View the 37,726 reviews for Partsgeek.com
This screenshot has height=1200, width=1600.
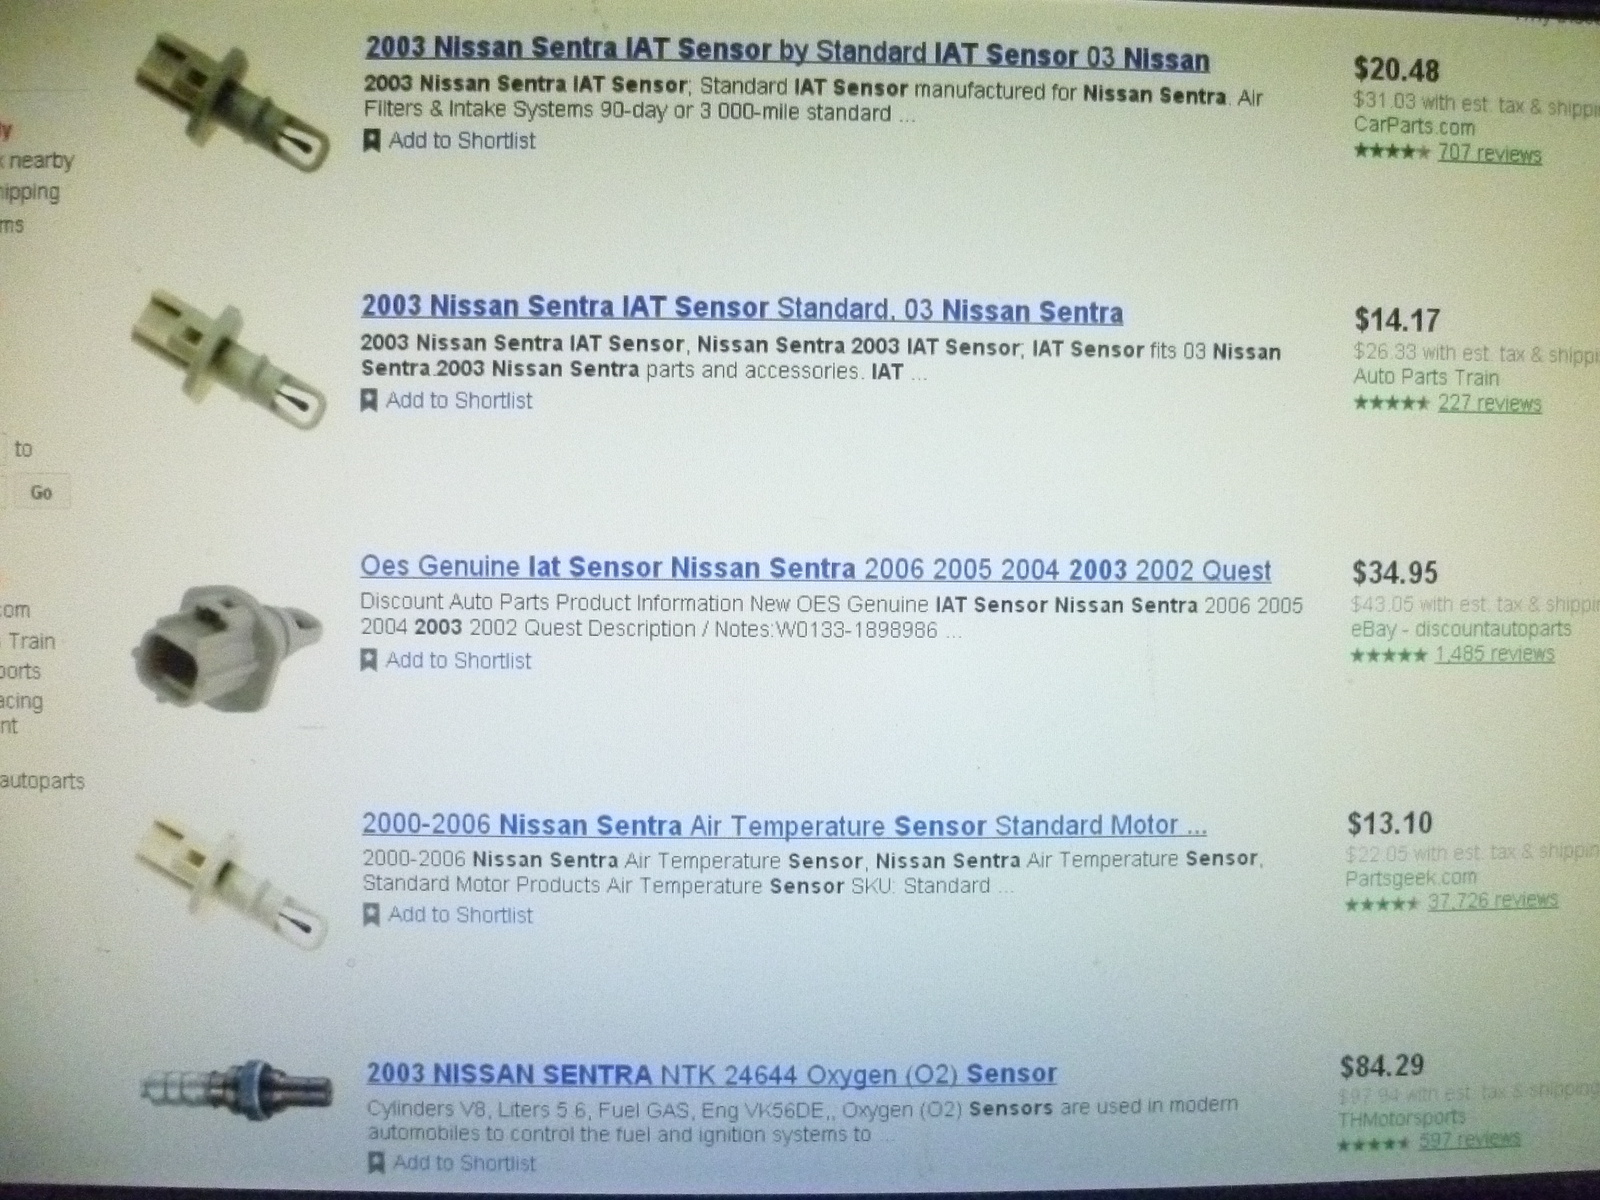click(1492, 901)
